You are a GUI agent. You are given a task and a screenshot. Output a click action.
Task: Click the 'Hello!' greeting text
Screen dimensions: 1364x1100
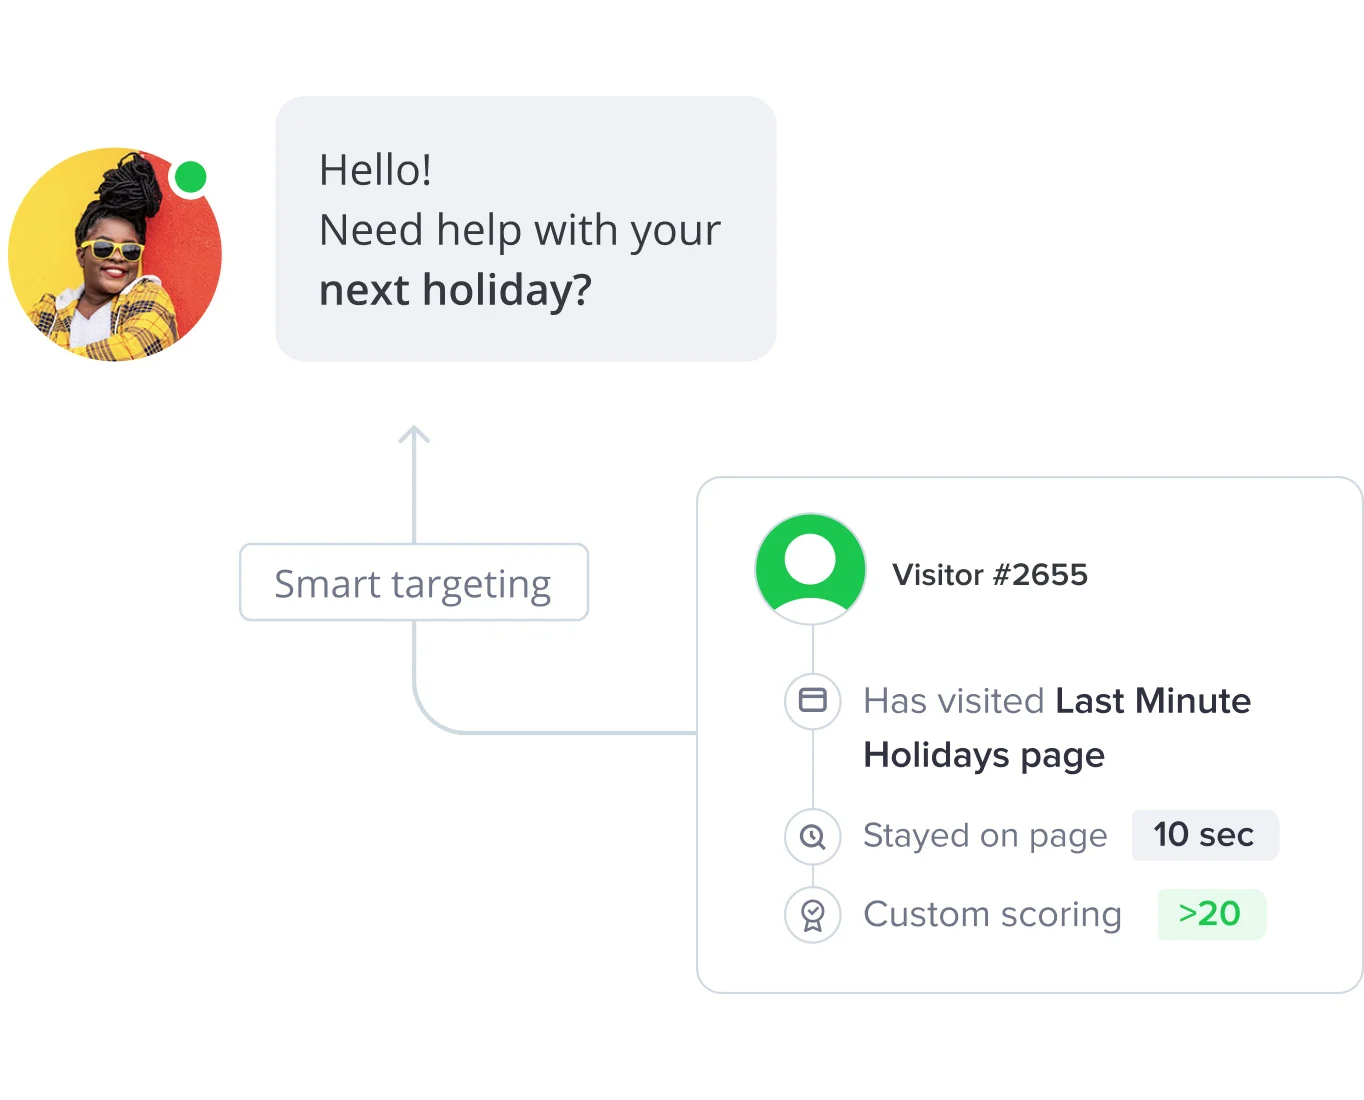(375, 170)
